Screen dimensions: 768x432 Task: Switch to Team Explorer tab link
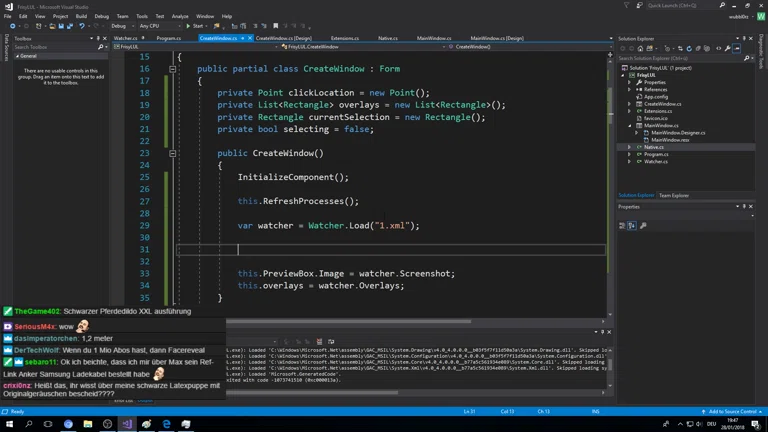[x=673, y=195]
